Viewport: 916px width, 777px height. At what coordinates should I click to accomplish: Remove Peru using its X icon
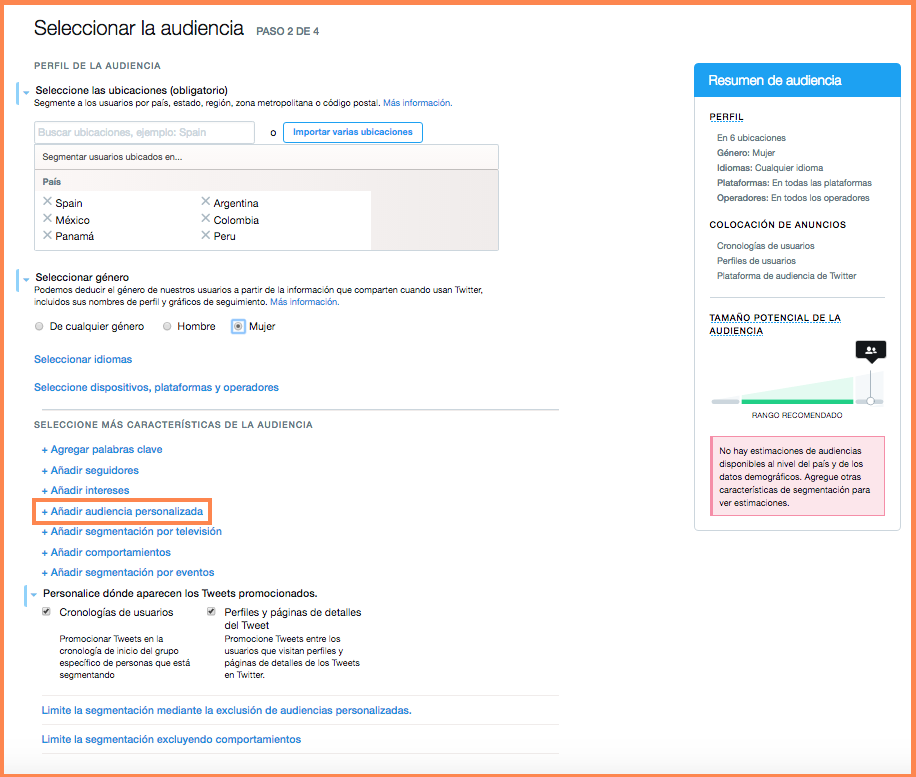(x=205, y=235)
